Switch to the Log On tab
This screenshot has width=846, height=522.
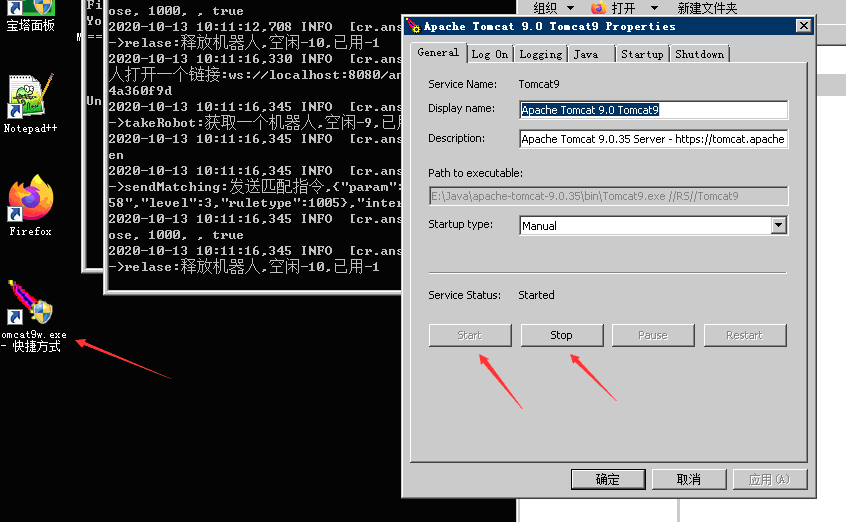tap(489, 54)
